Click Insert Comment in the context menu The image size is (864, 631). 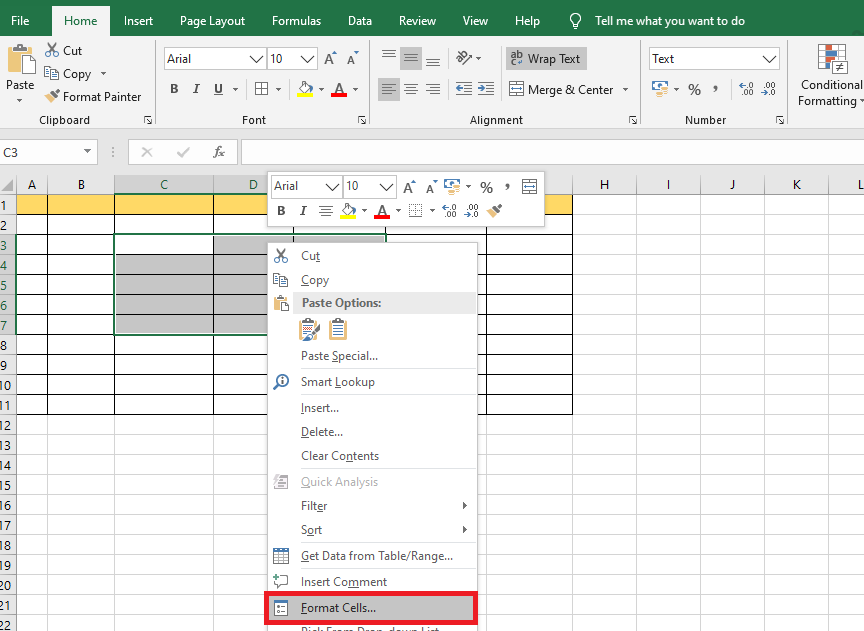click(343, 582)
